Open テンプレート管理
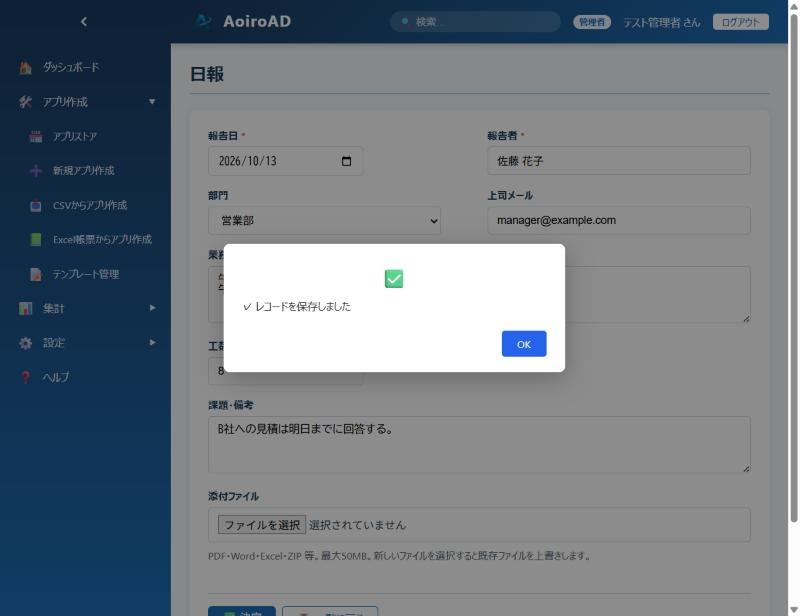 (85, 274)
